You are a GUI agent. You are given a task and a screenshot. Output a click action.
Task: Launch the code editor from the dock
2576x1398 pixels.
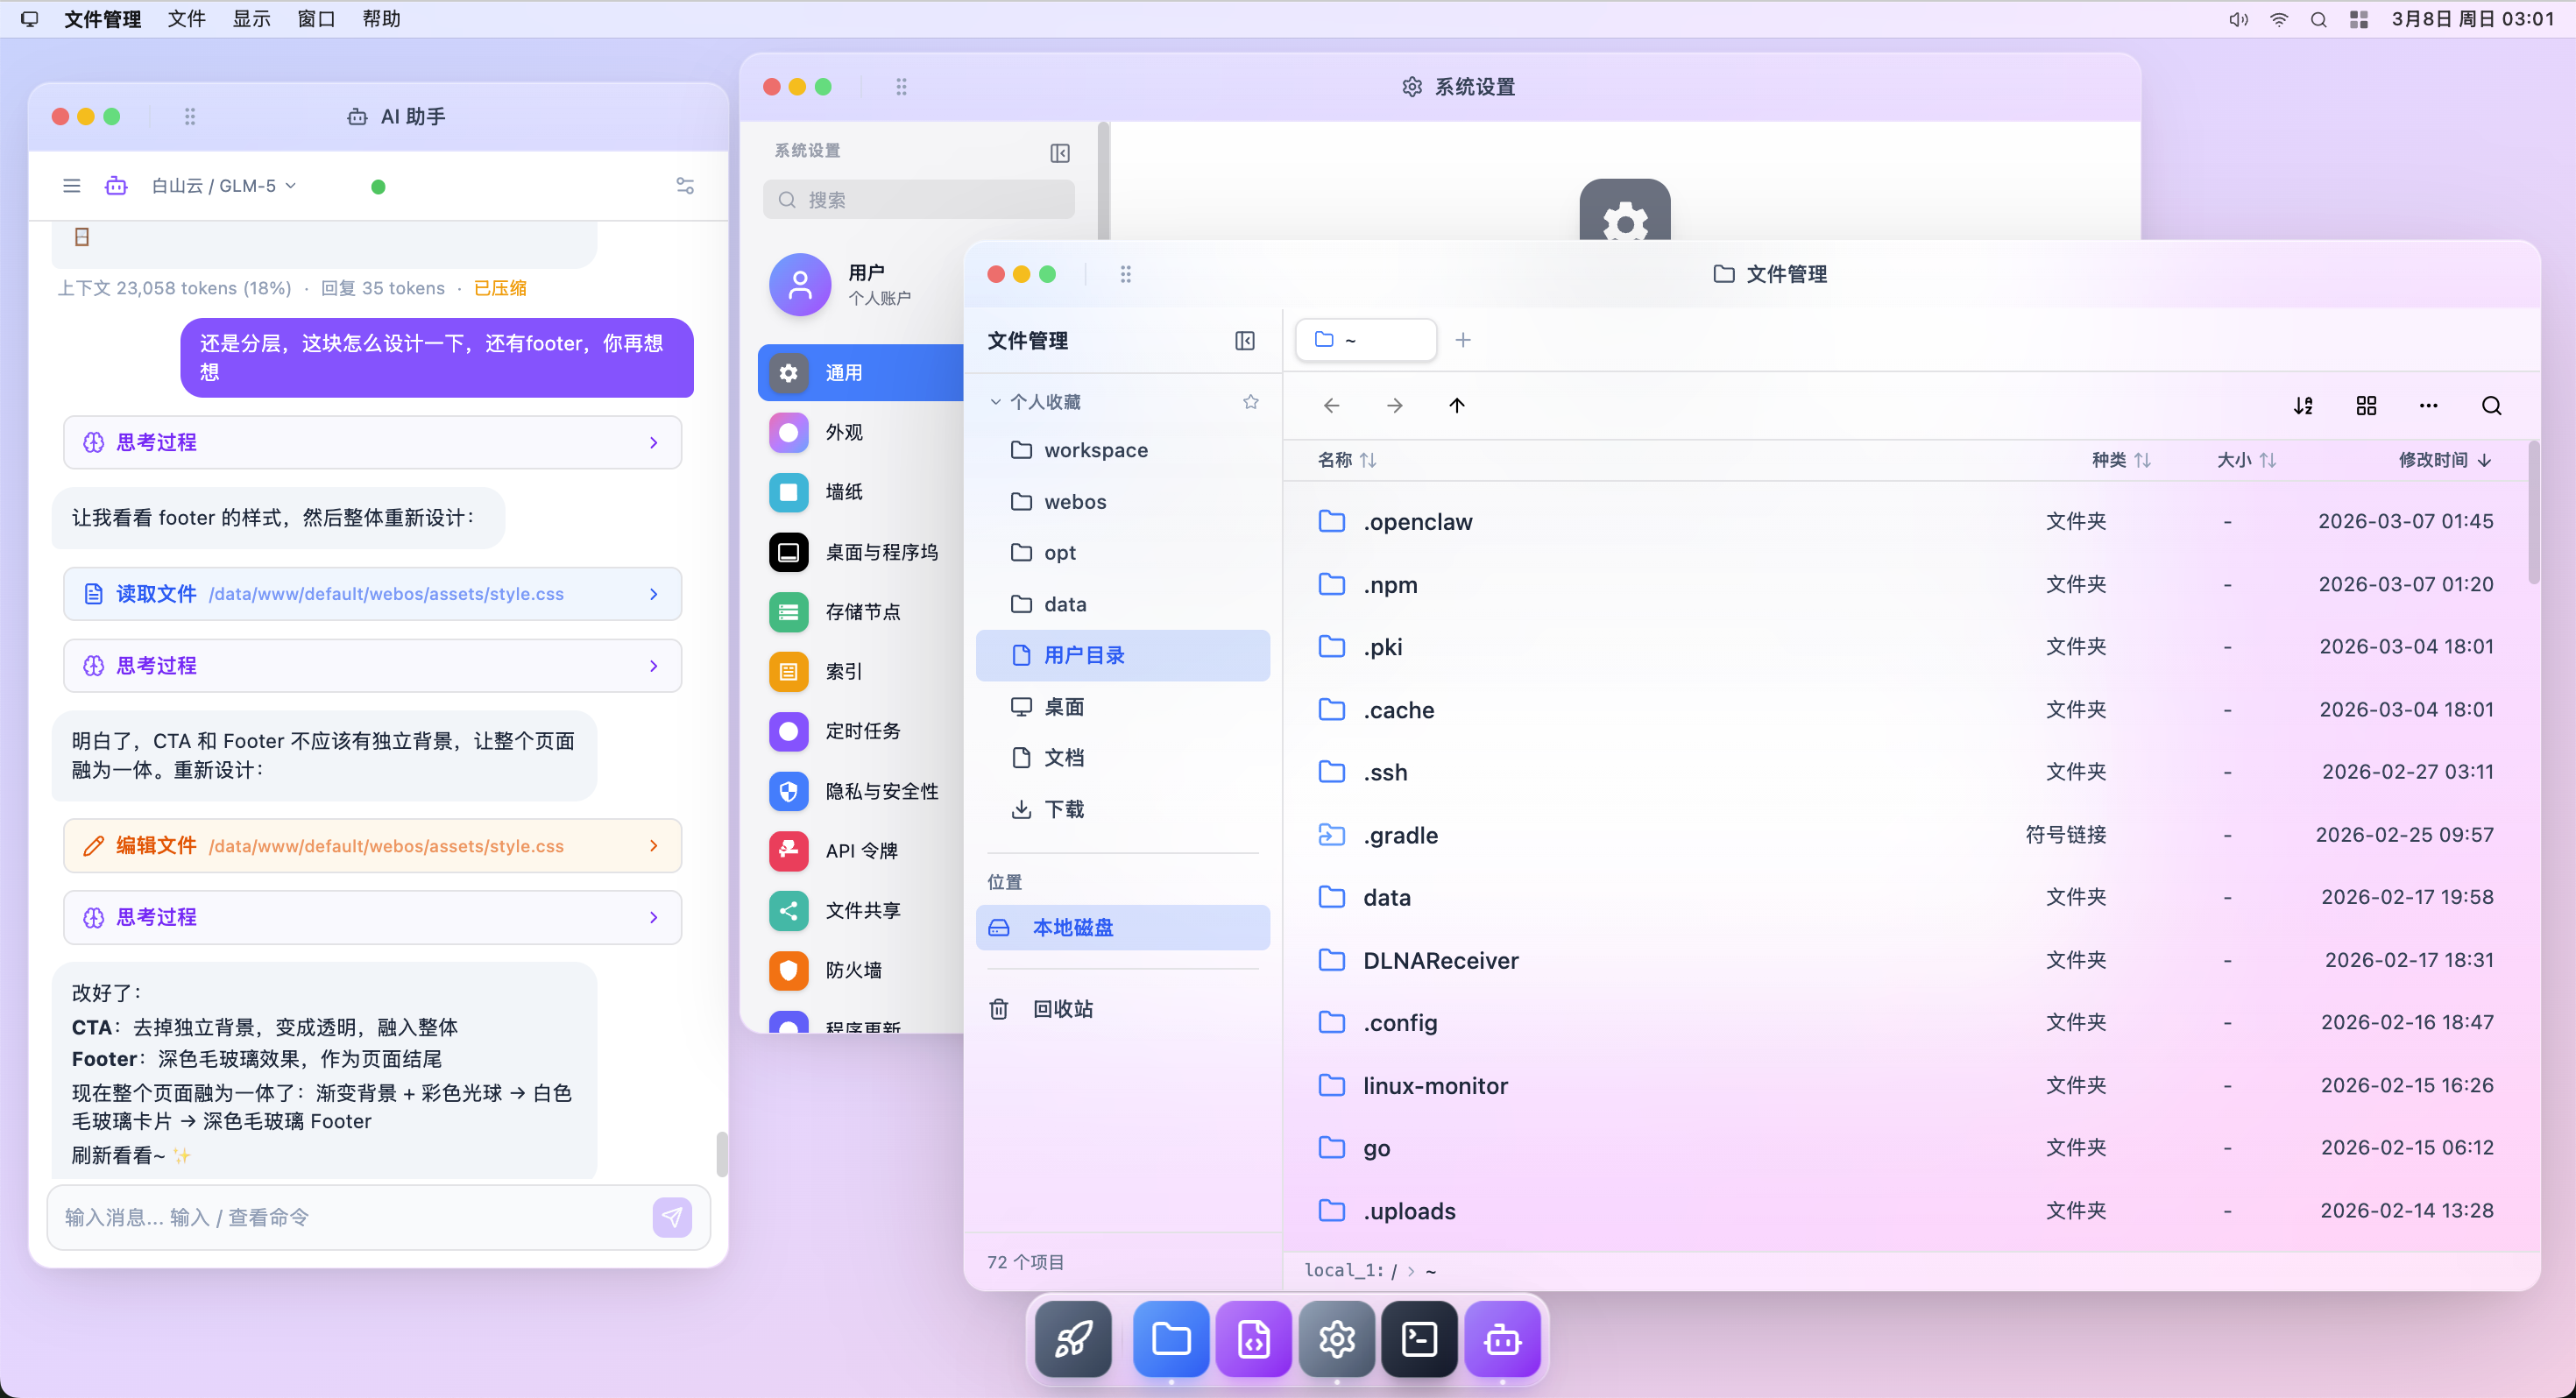(x=1254, y=1338)
